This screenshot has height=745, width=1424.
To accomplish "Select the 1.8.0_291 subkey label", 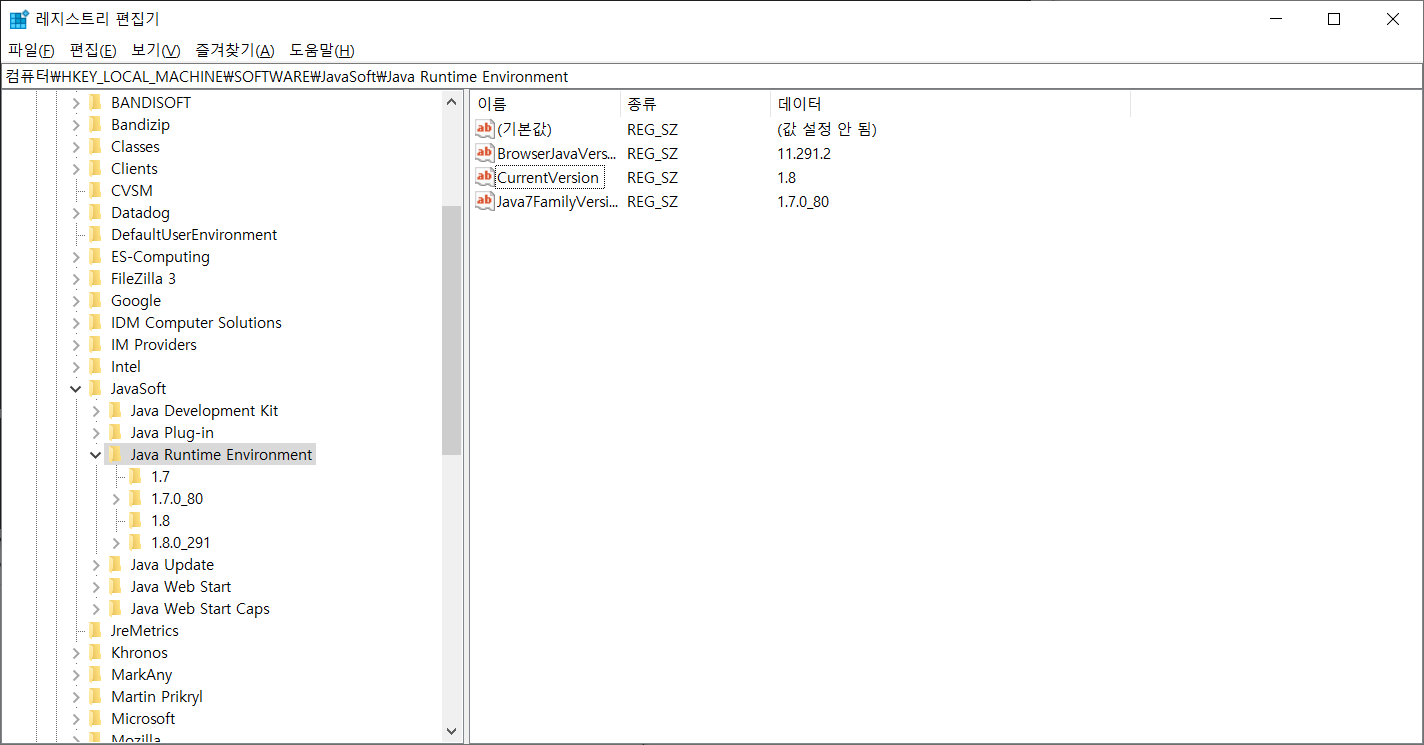I will click(x=181, y=542).
